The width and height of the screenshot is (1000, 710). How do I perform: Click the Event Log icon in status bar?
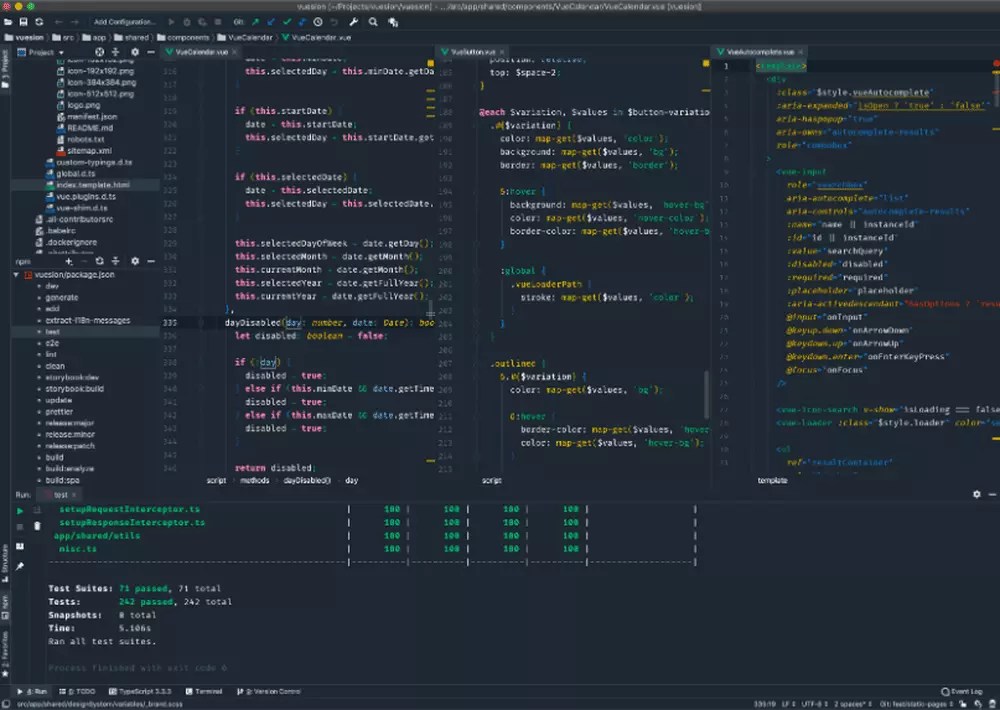pos(945,691)
